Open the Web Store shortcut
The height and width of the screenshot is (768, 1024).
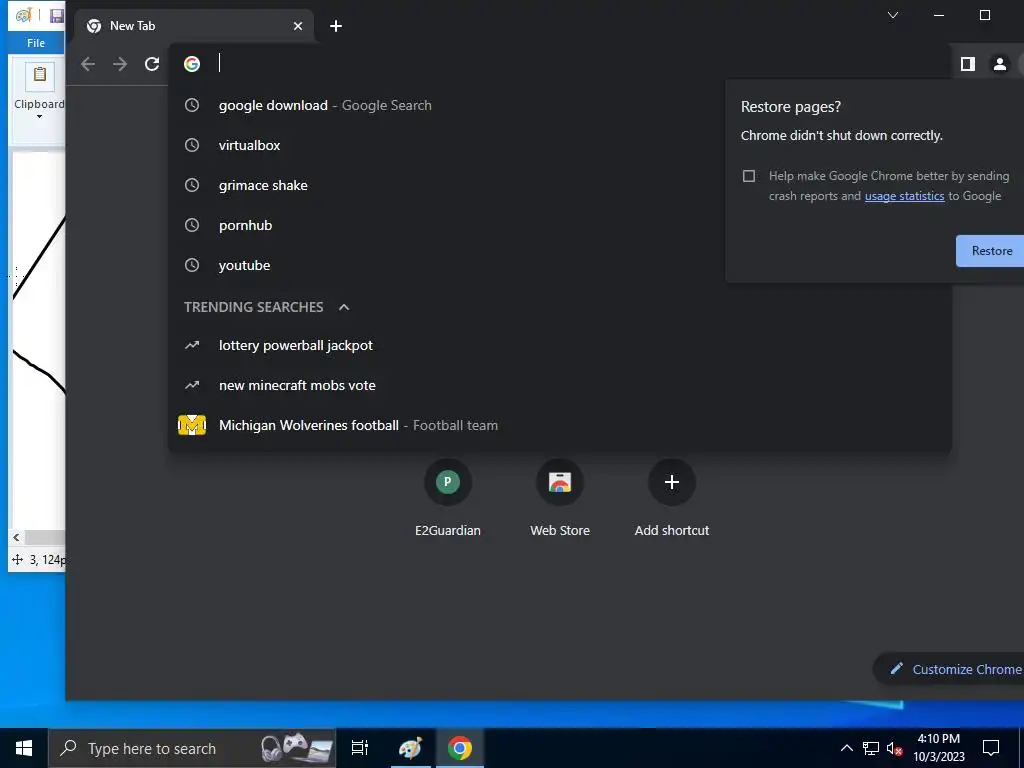point(560,498)
